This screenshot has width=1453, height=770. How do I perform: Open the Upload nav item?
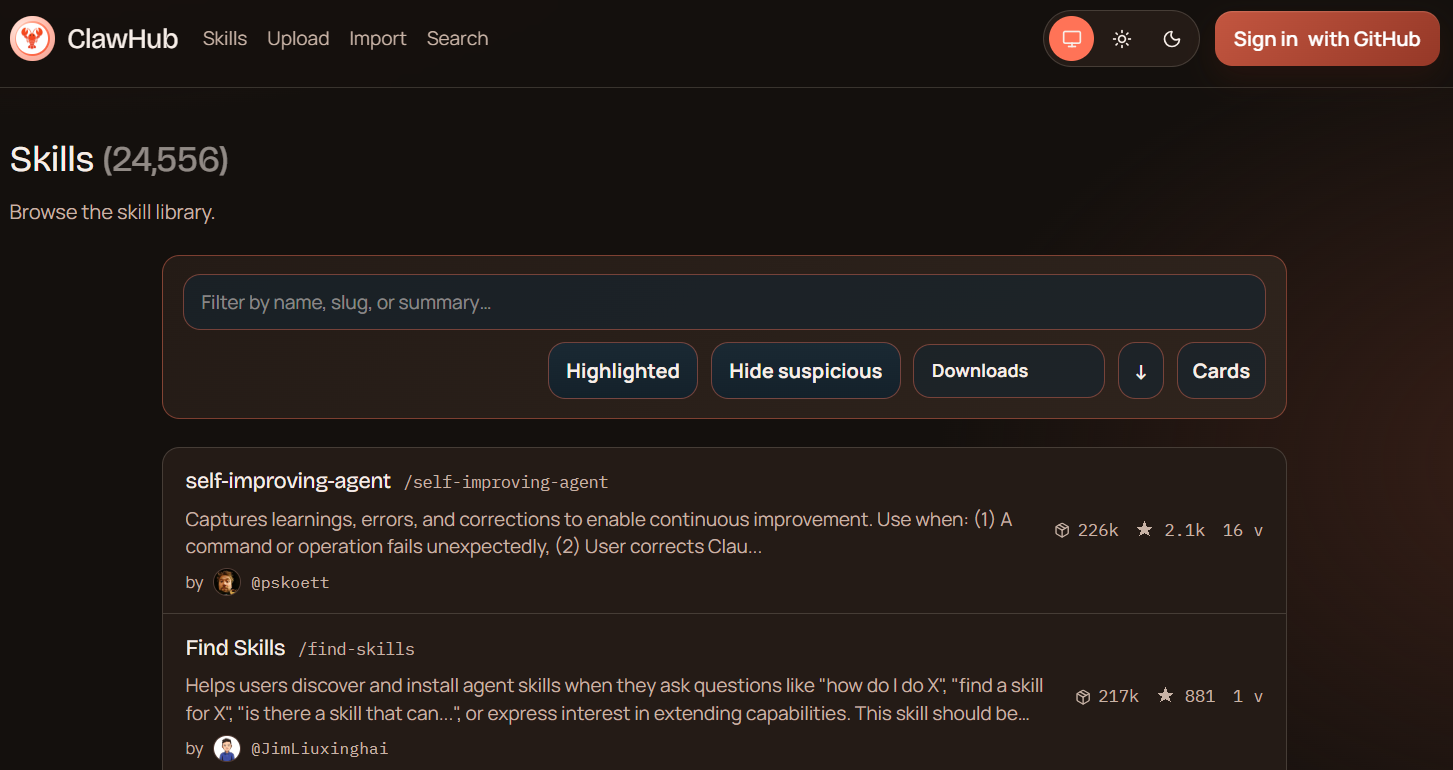298,39
